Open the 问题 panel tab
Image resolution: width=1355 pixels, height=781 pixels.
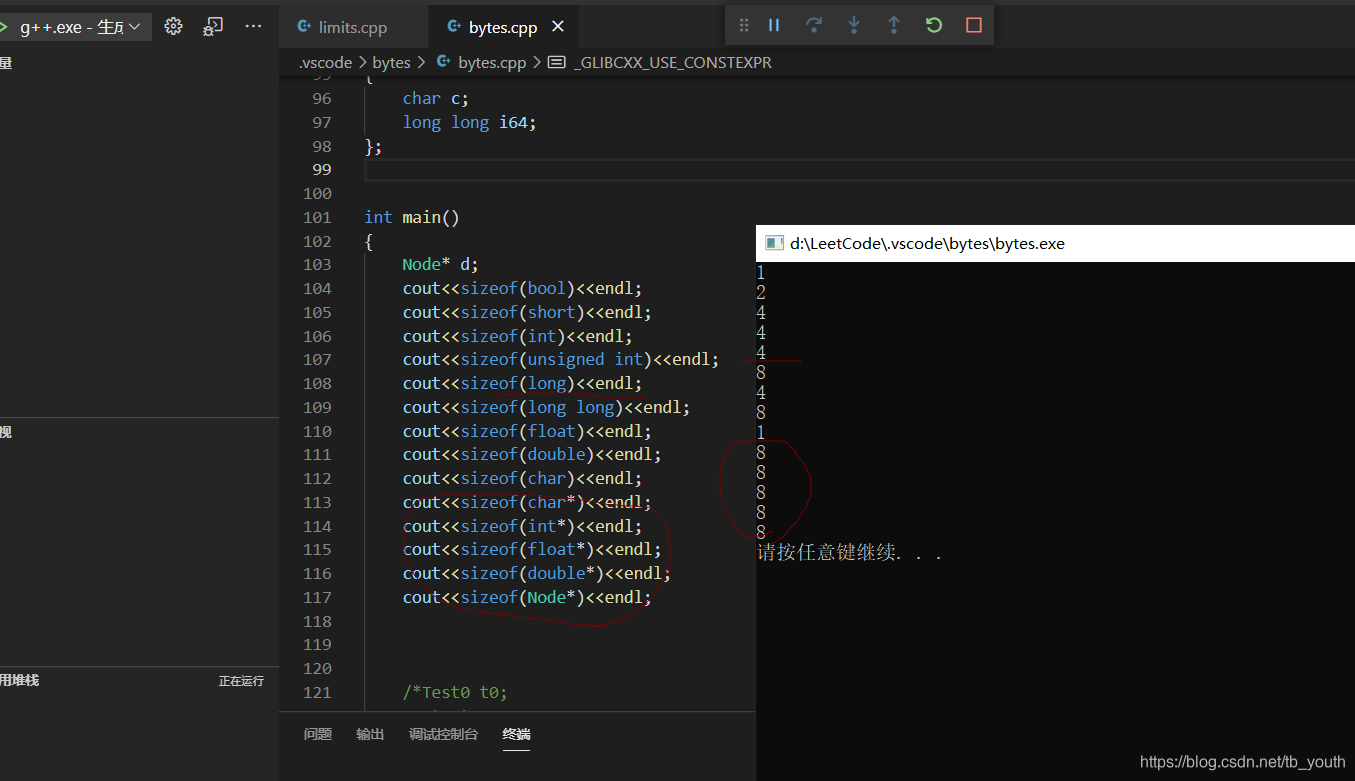click(x=318, y=734)
